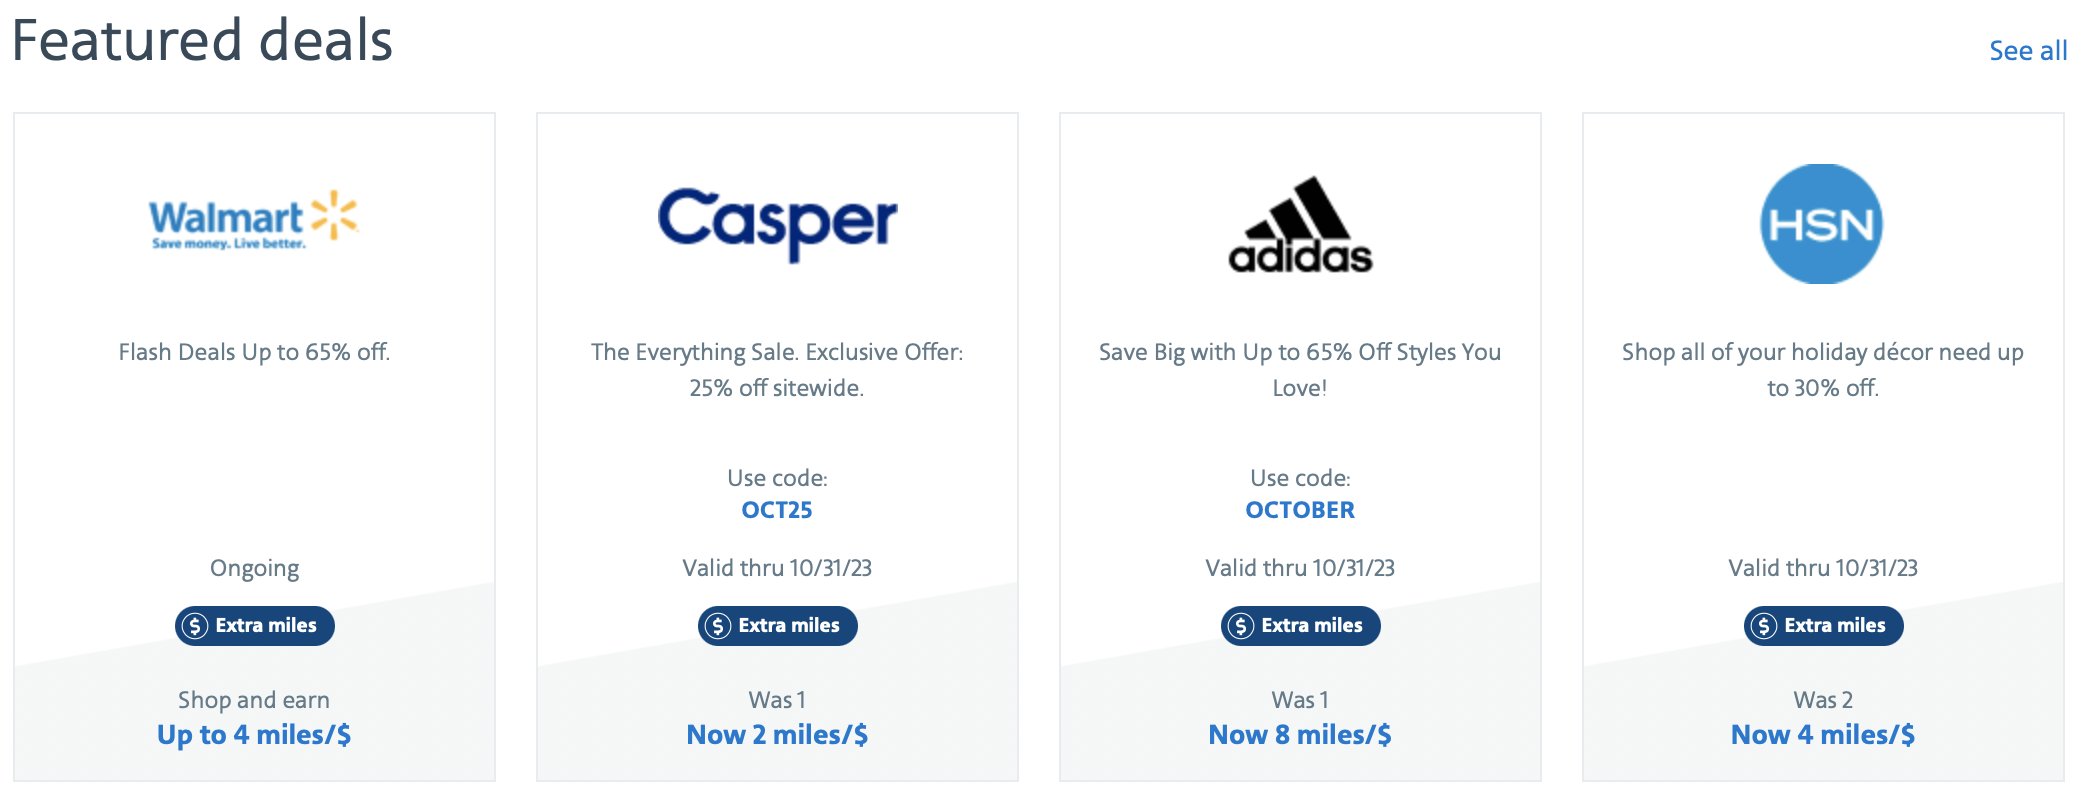The height and width of the screenshot is (800, 2086).
Task: Select the OCTOBER promo code
Action: pos(1300,510)
